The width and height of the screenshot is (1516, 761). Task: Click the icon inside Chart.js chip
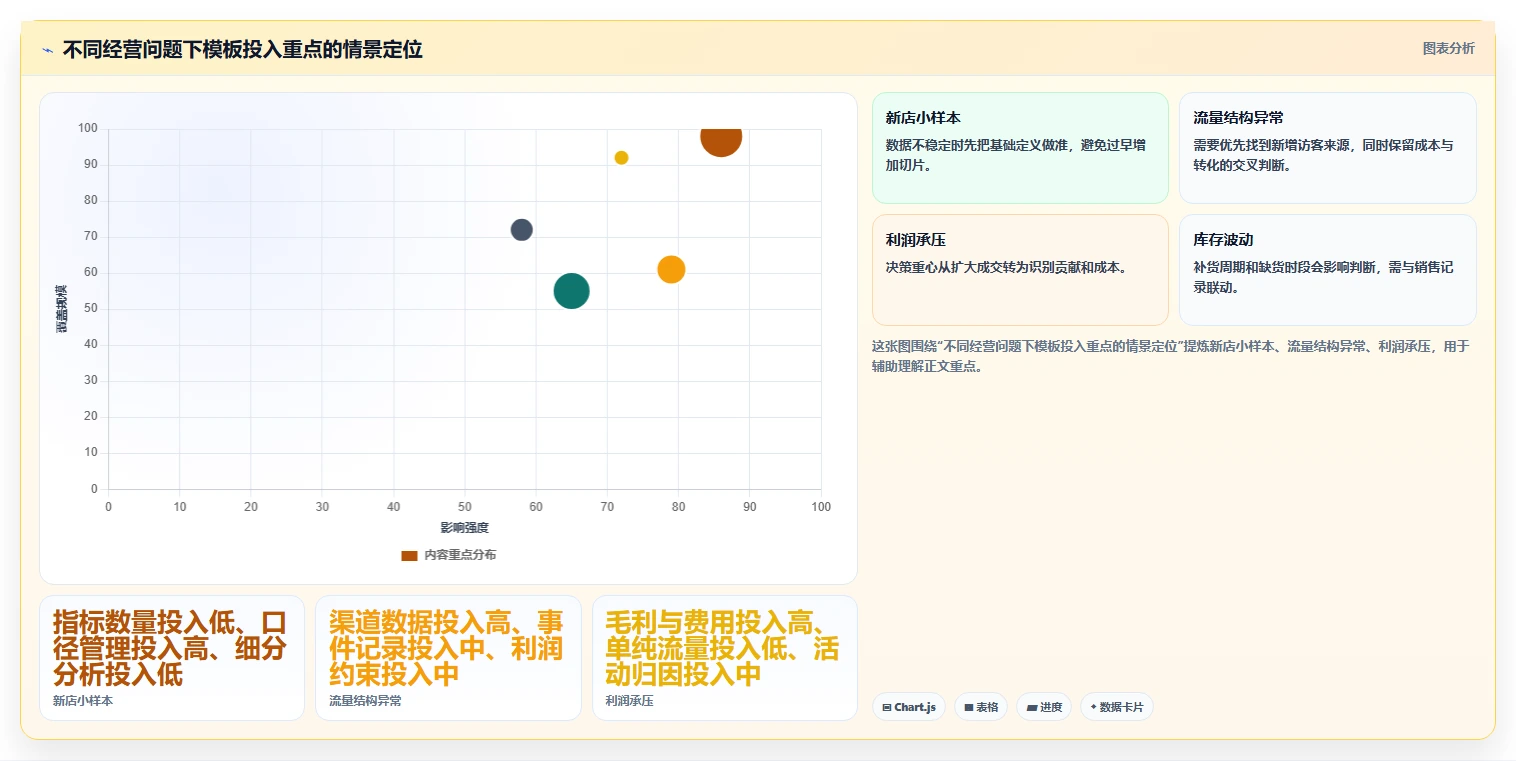click(887, 707)
